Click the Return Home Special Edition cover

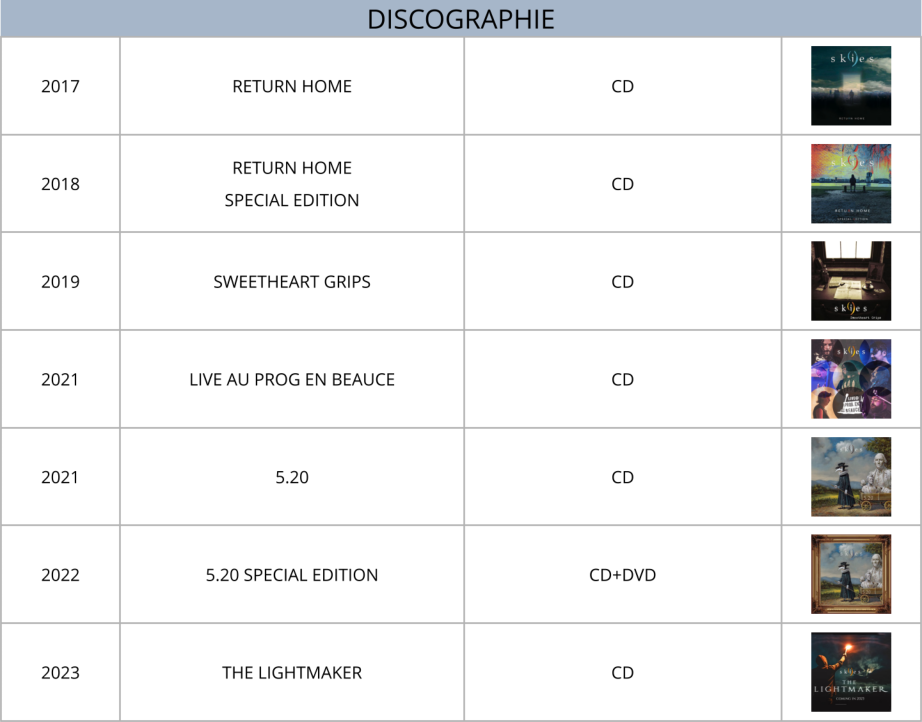coord(850,184)
